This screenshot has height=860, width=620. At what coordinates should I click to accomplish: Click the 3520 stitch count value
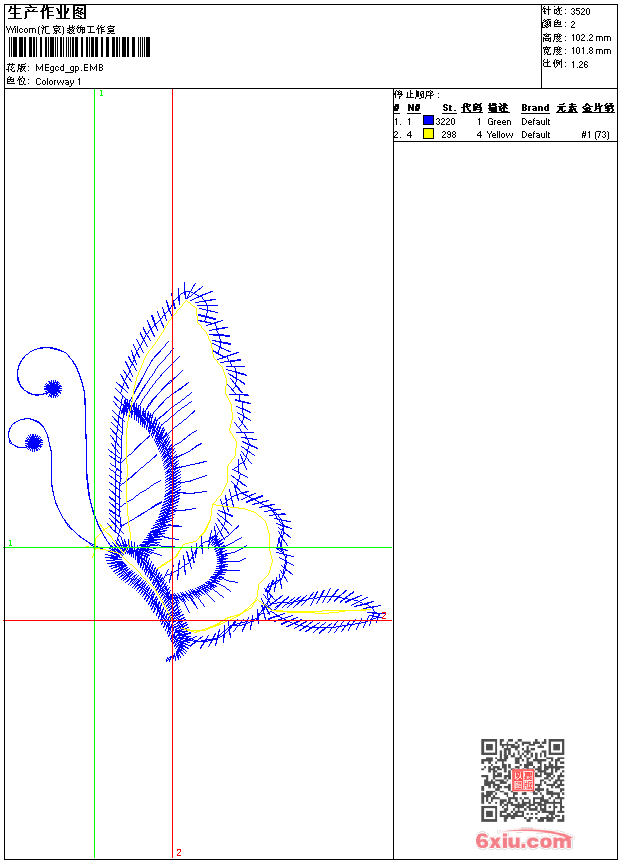[580, 11]
